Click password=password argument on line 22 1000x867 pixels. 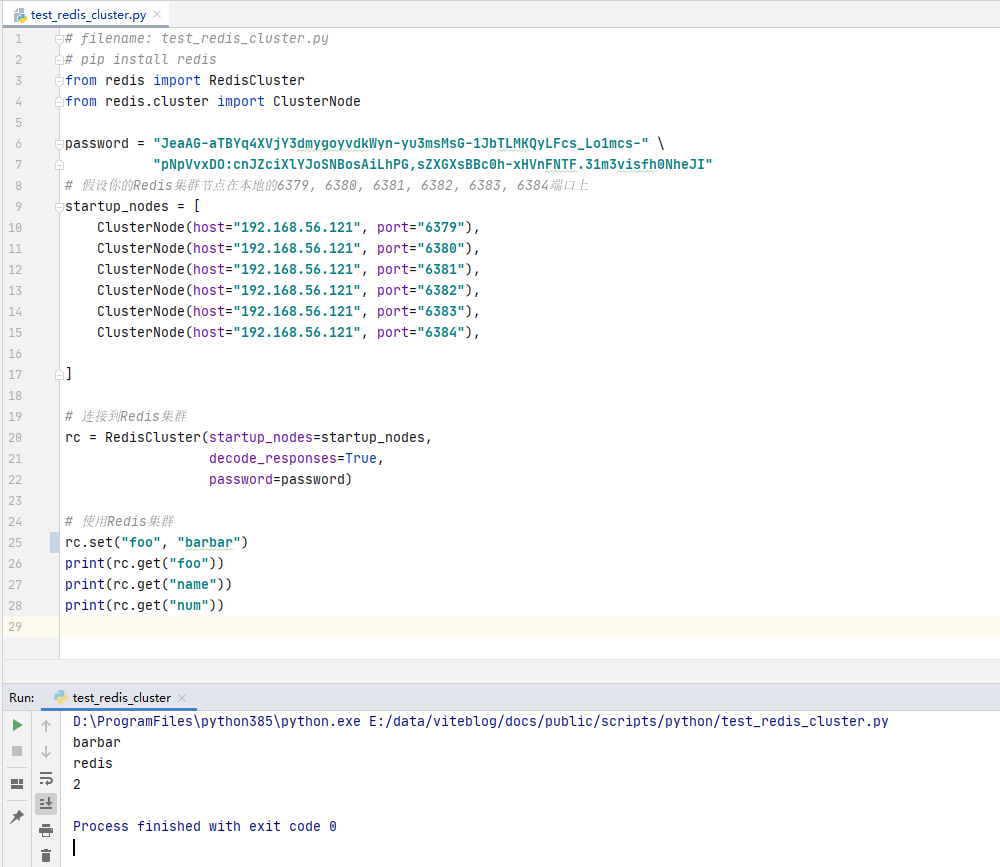coord(277,480)
